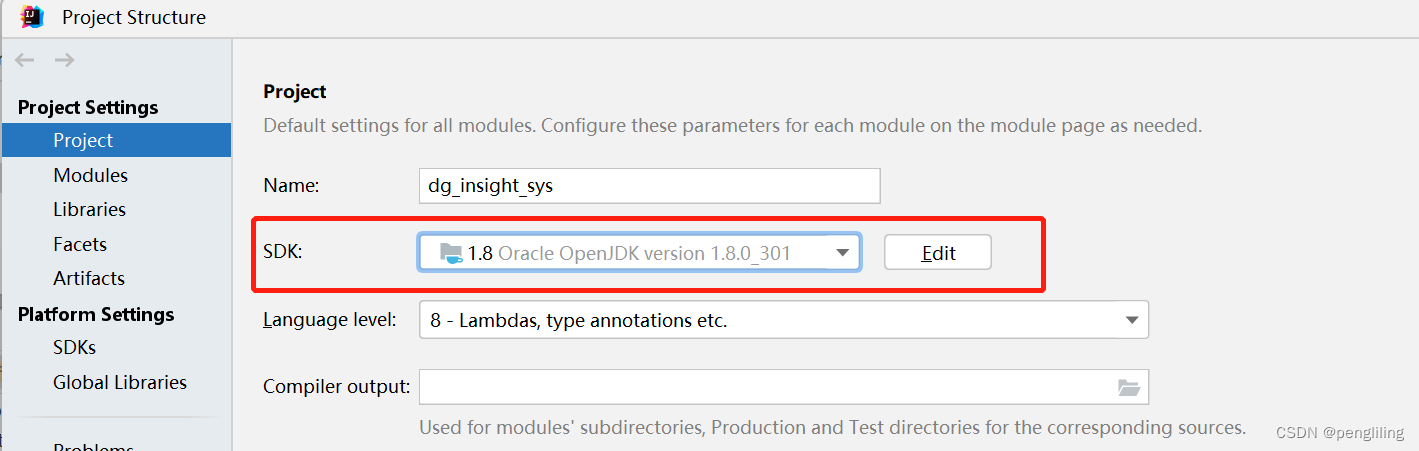Image resolution: width=1419 pixels, height=451 pixels.
Task: Click the IntelliJ IDEA logo icon
Action: point(32,17)
